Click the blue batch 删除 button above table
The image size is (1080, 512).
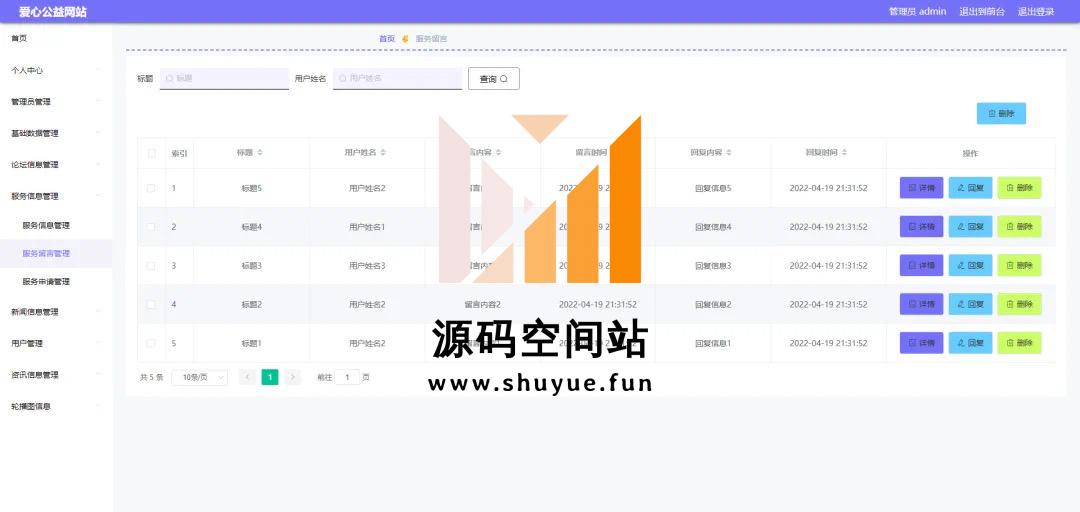pyautogui.click(x=1001, y=114)
